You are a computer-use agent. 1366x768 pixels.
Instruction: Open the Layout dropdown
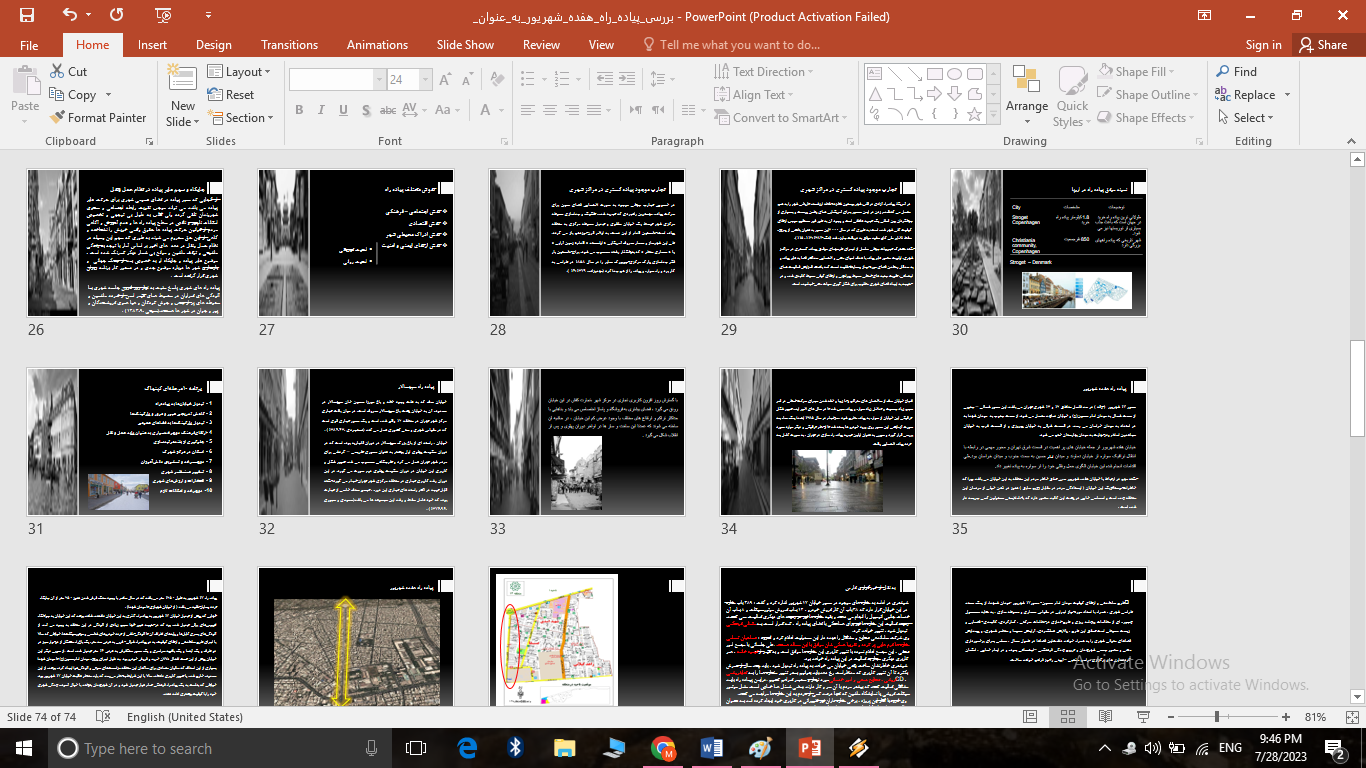[x=241, y=72]
